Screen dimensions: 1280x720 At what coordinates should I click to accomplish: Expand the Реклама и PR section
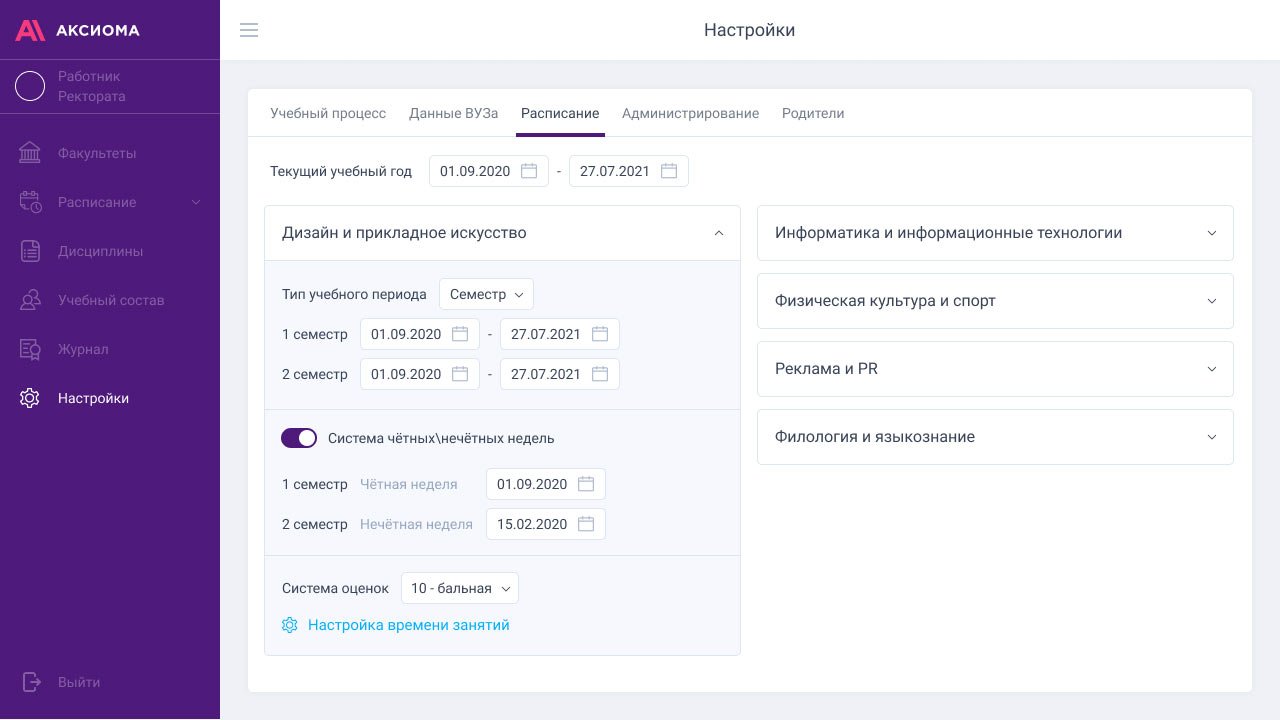tap(1211, 369)
